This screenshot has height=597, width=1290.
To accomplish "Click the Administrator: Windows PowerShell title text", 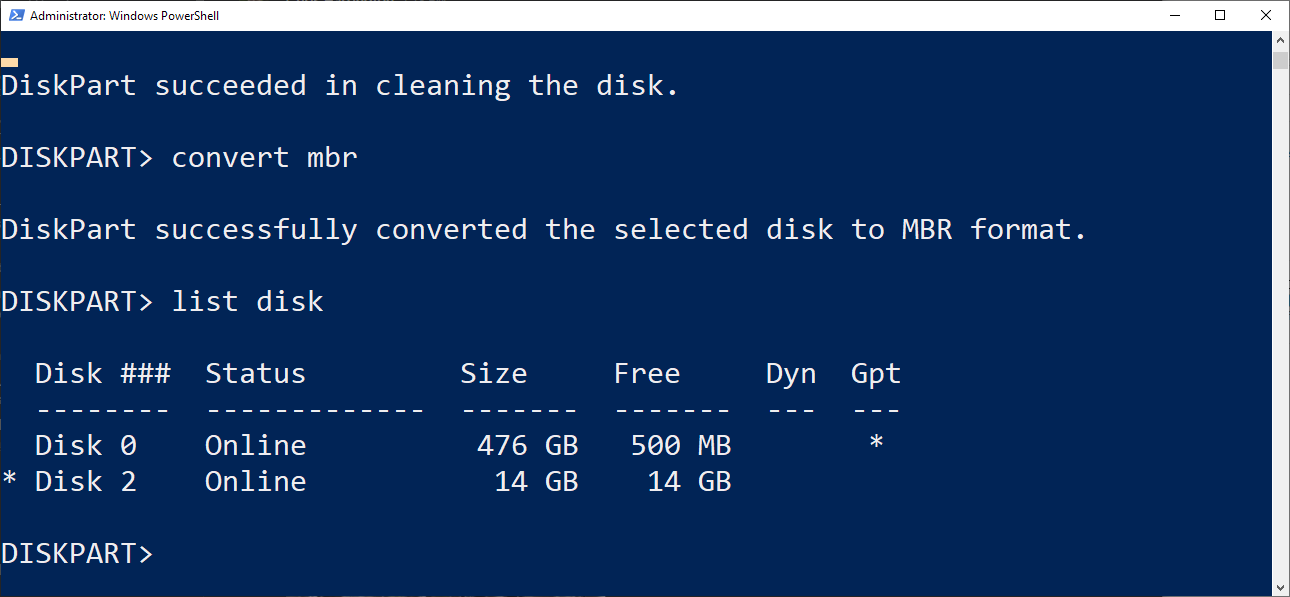I will point(125,16).
